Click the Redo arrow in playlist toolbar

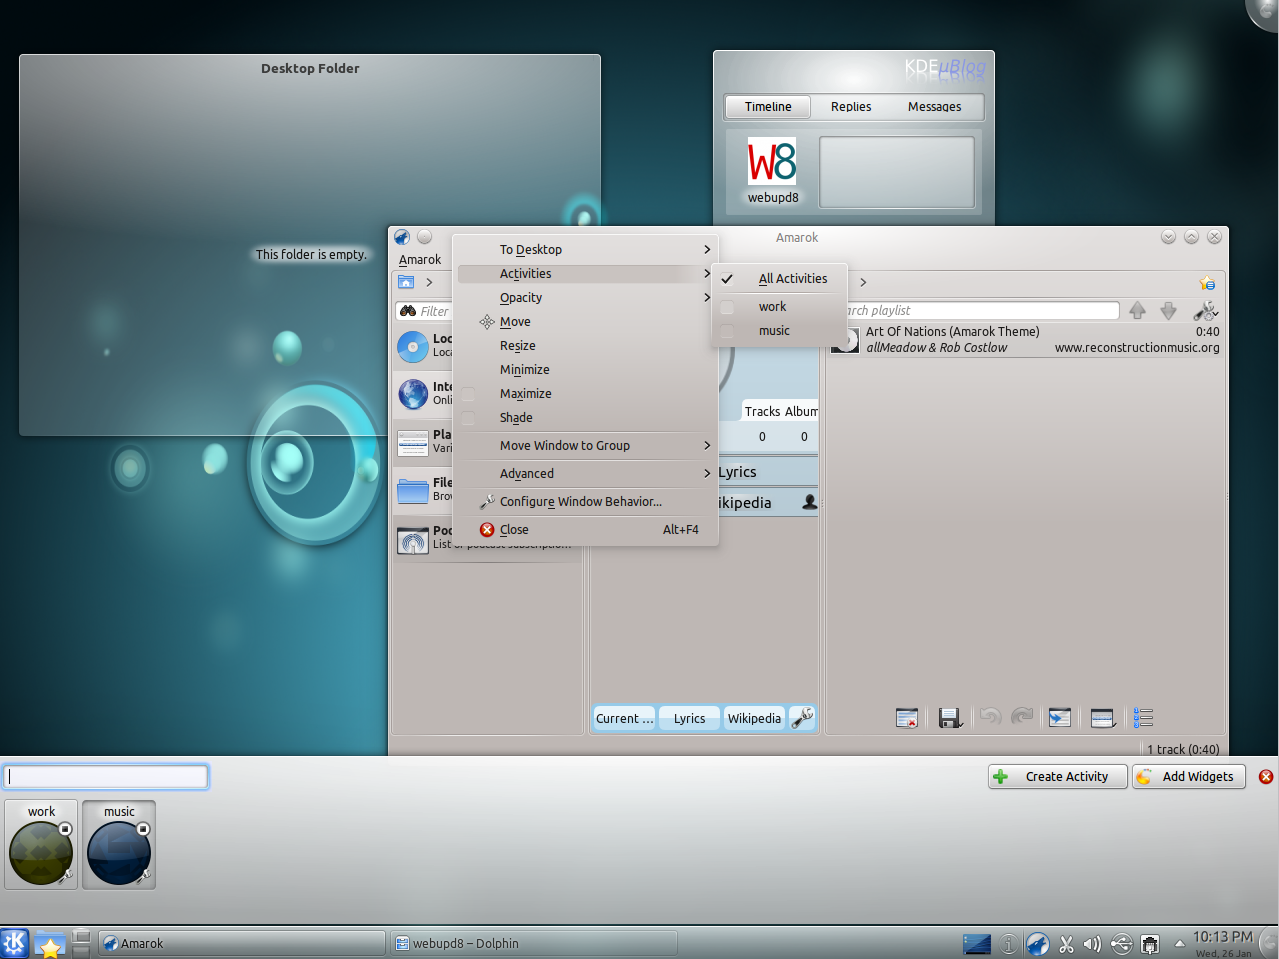(x=1022, y=716)
